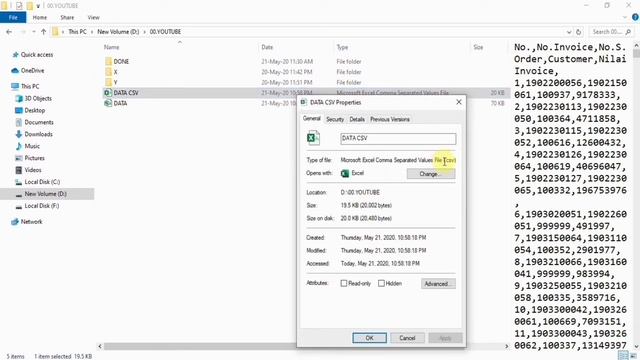Image resolution: width=640 pixels, height=360 pixels.
Task: Select OneDrive in navigation pane
Action: tap(32, 71)
